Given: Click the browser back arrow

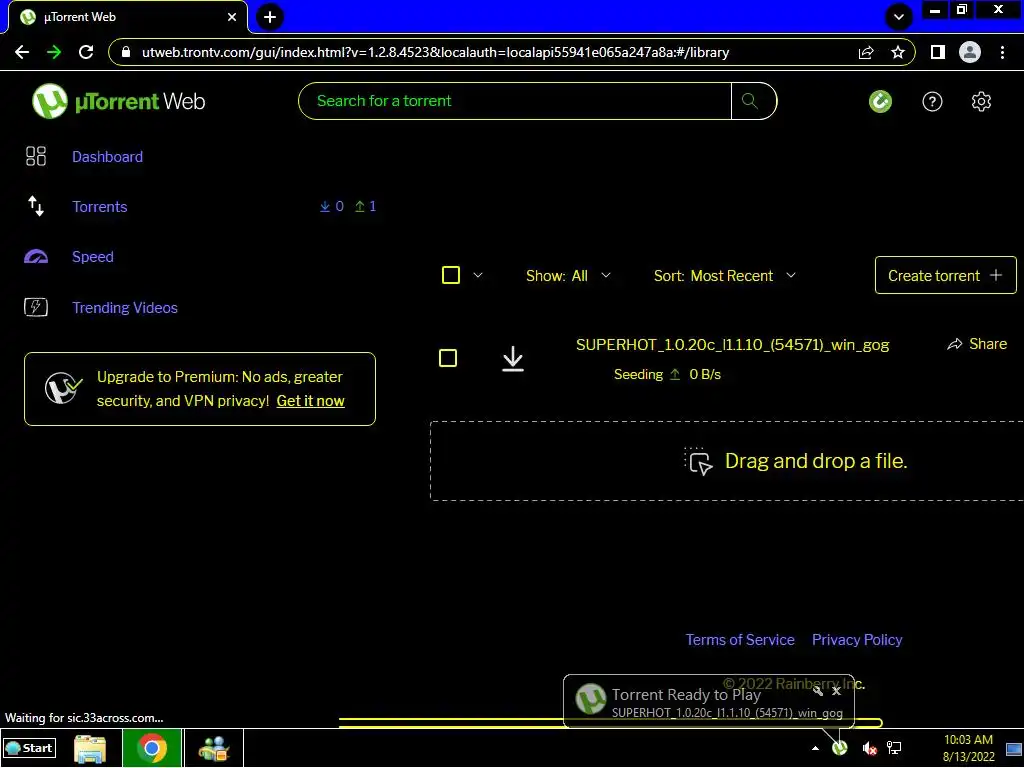Looking at the screenshot, I should [22, 52].
